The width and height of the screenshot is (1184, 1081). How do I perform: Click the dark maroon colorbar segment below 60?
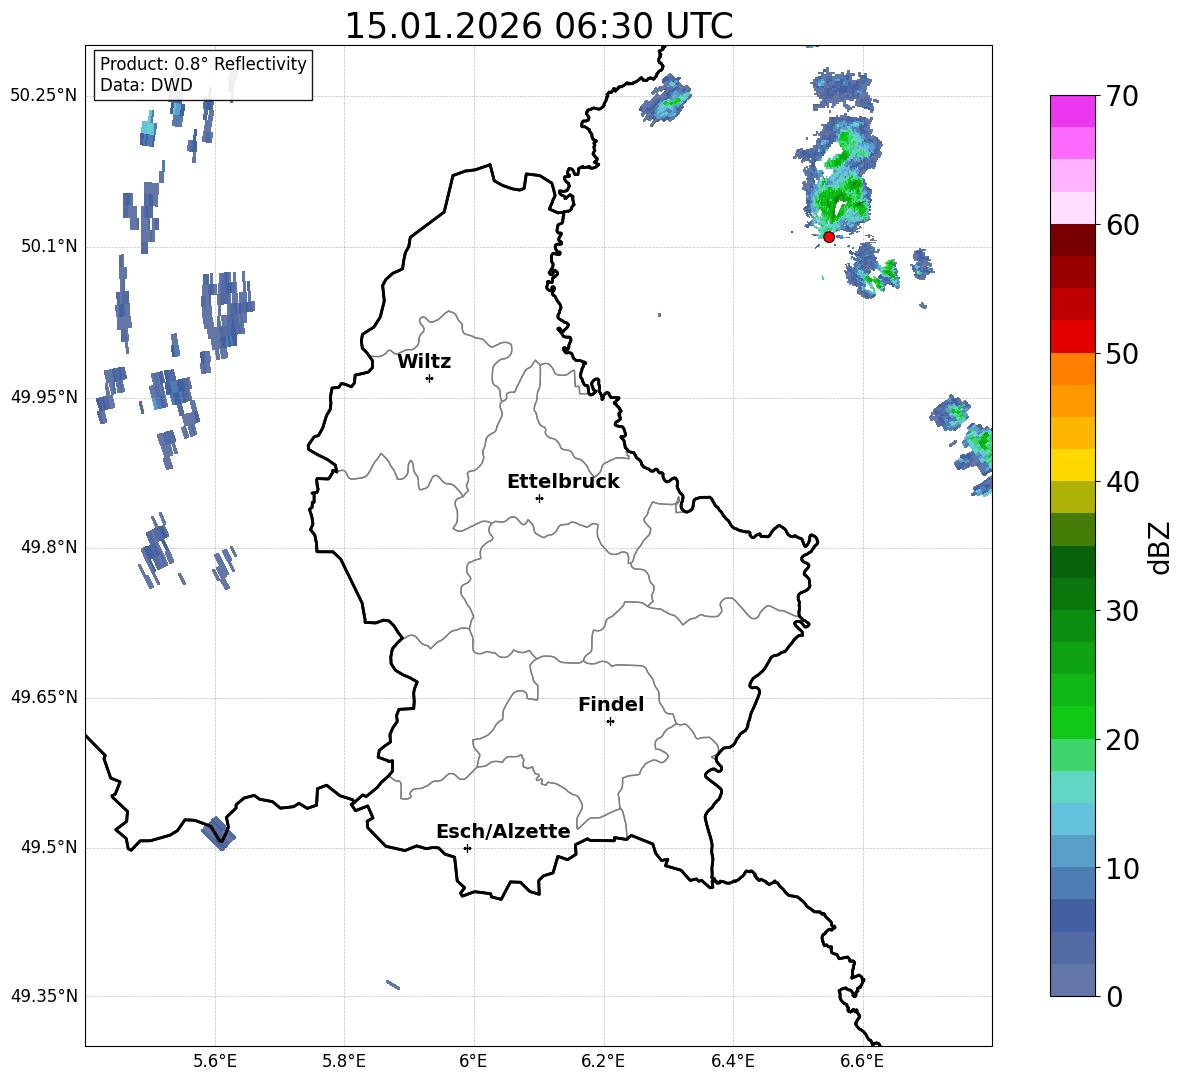1072,240
